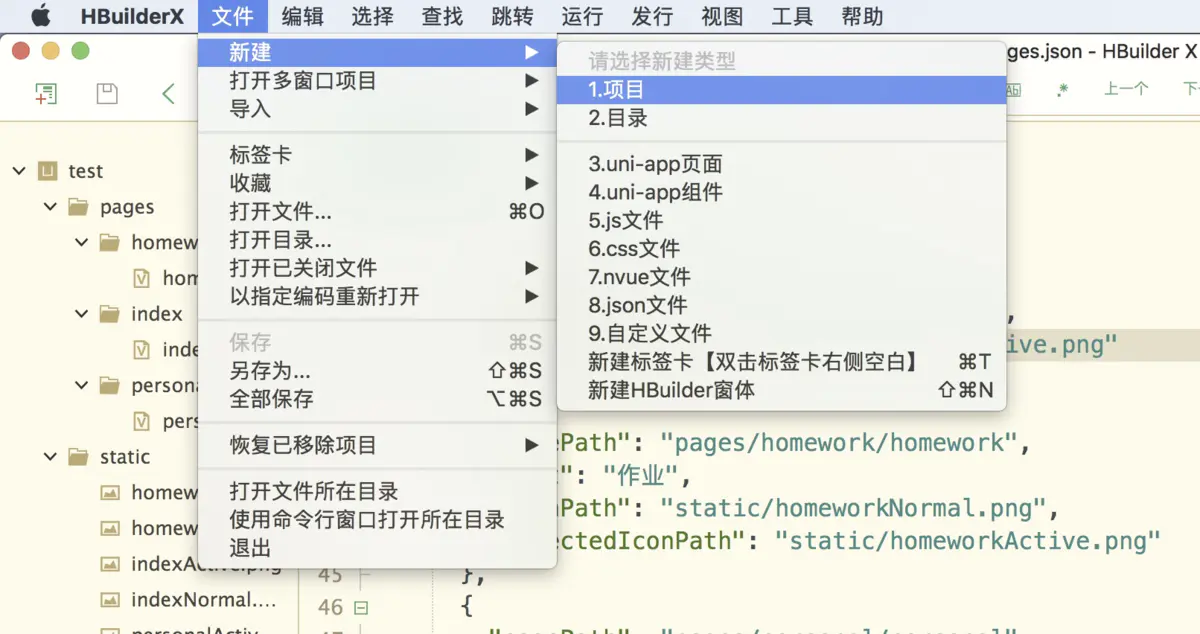Screen dimensions: 1200x634
Task: Open the 查找 menu
Action: 443,16
